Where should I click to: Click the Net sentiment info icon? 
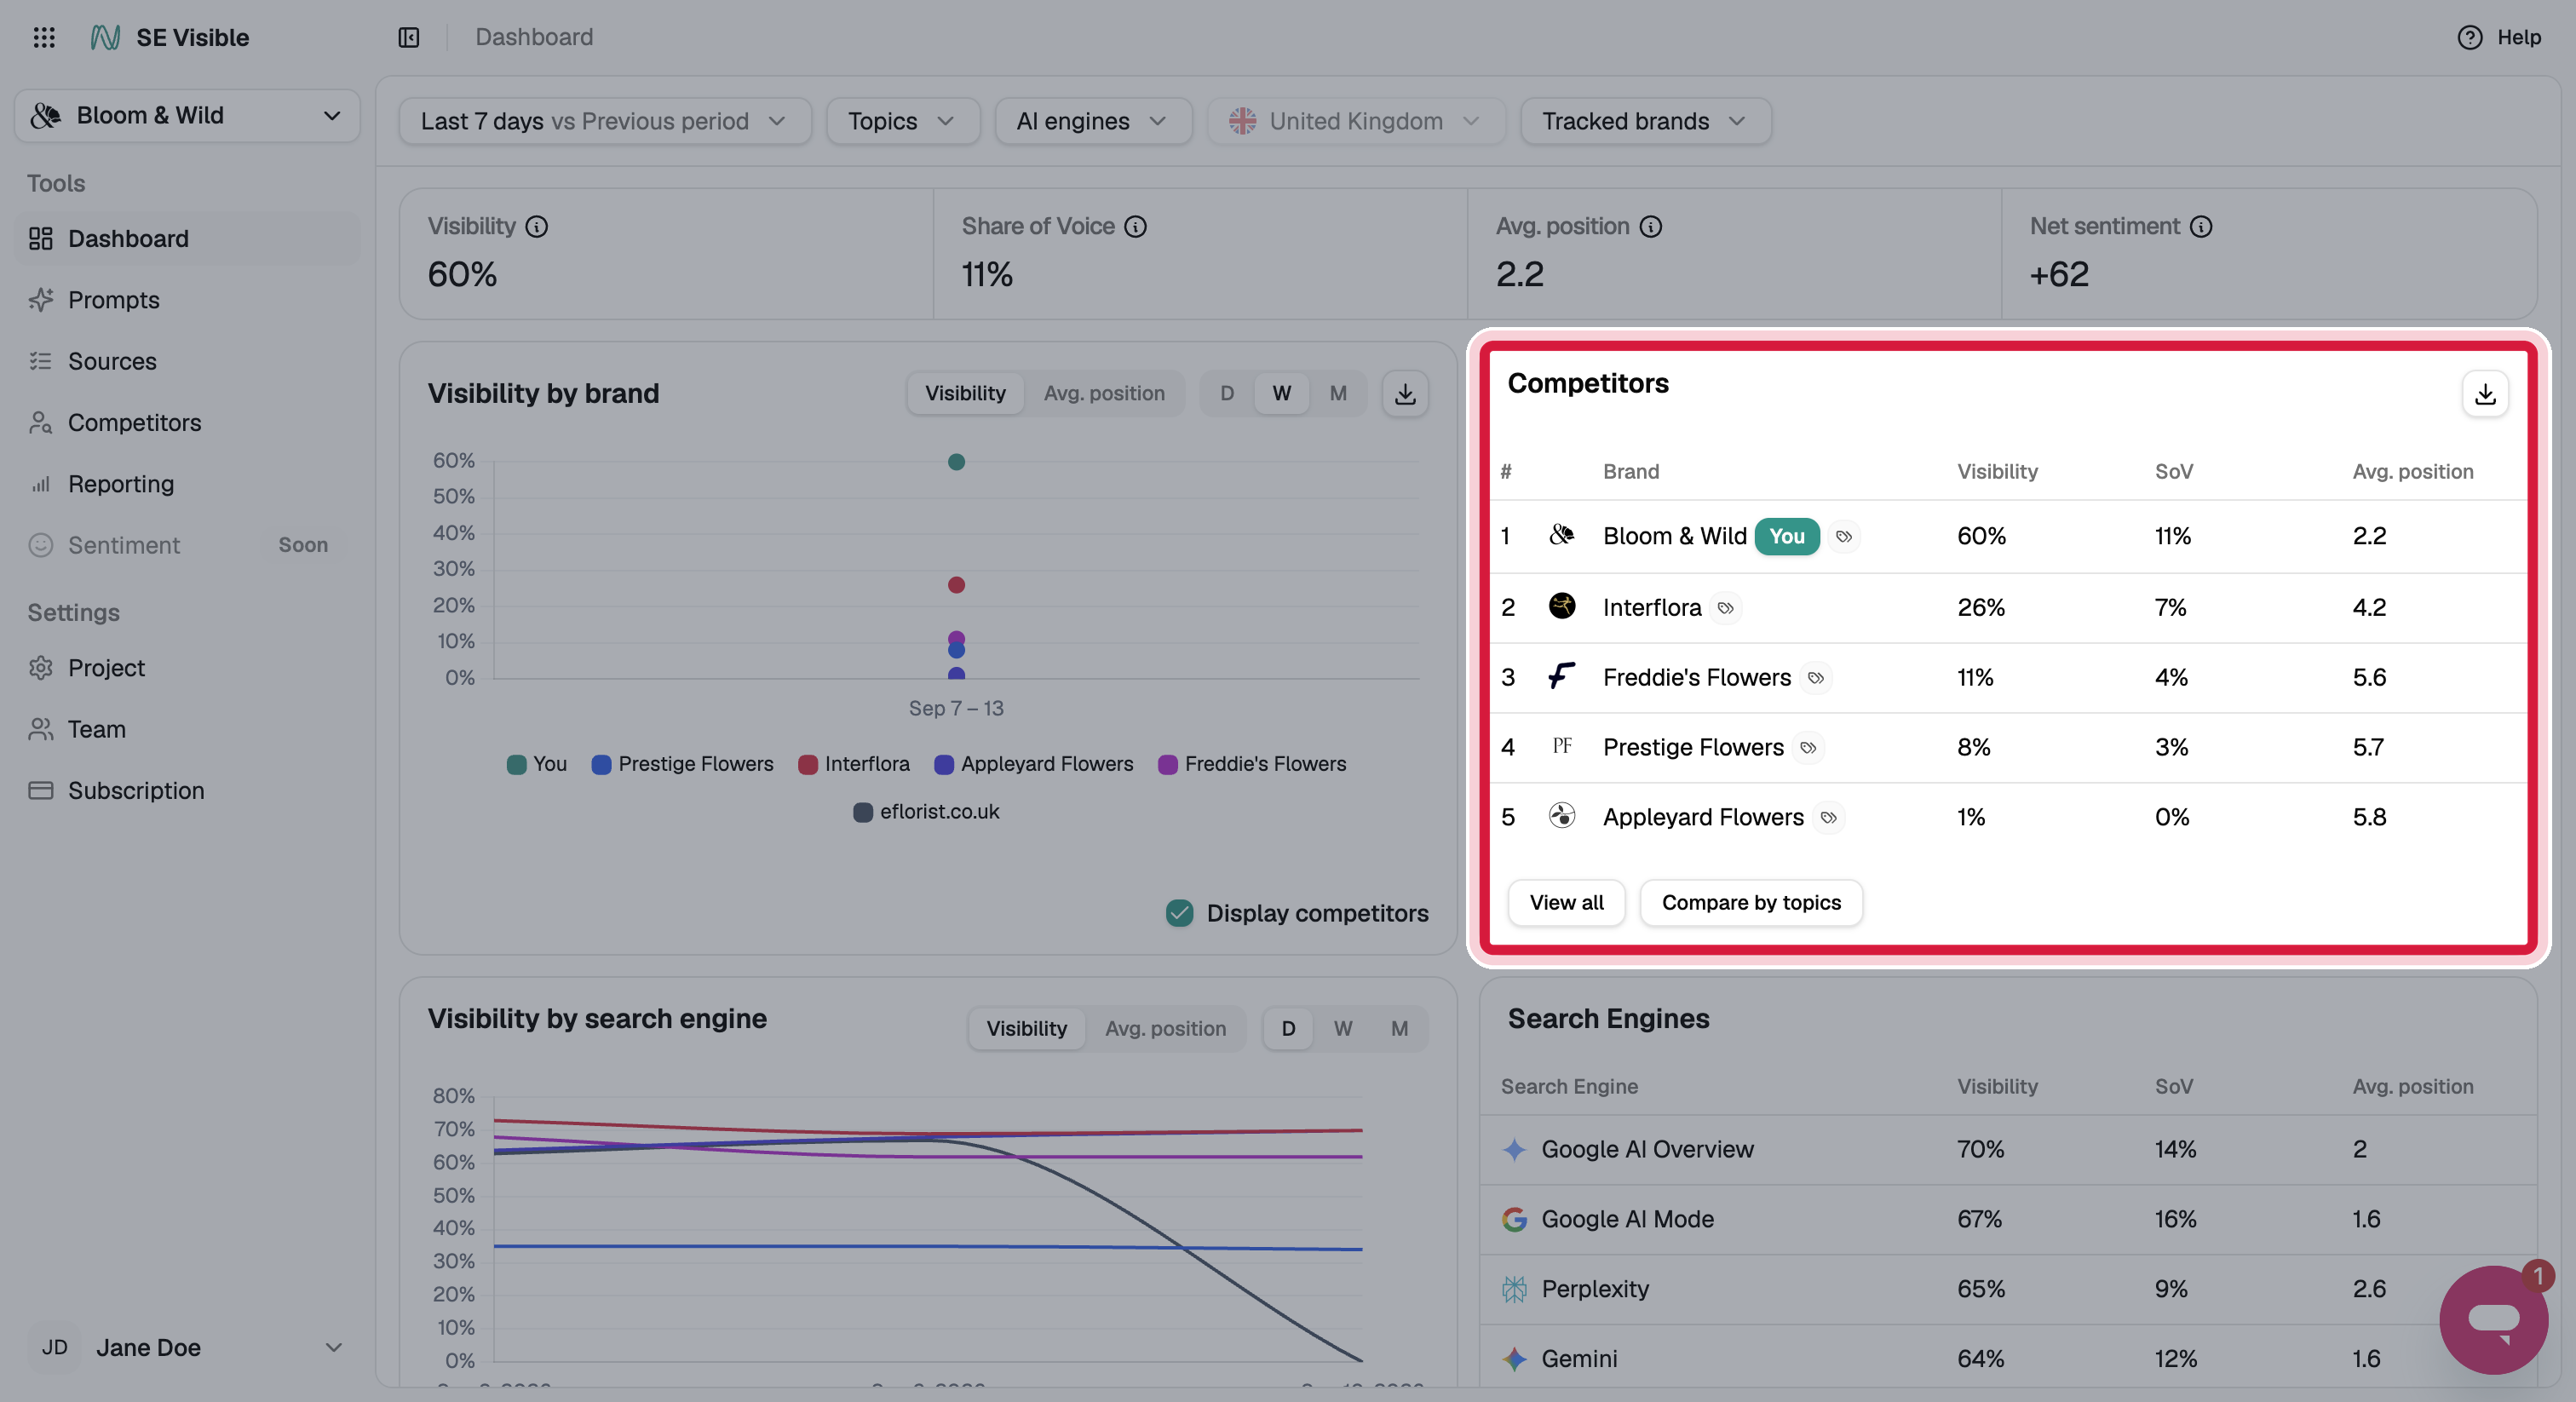pyautogui.click(x=2201, y=227)
